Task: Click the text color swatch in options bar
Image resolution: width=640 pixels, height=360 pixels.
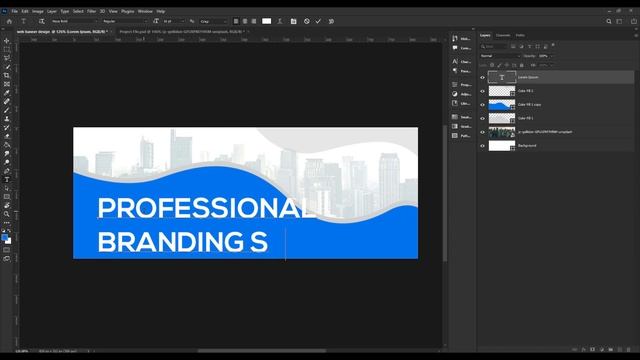Action: click(267, 21)
